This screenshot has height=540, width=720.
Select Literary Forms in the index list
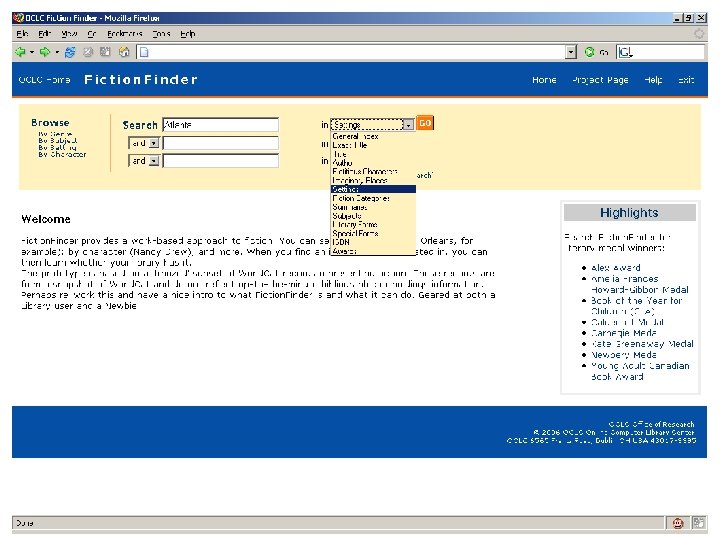(373, 225)
